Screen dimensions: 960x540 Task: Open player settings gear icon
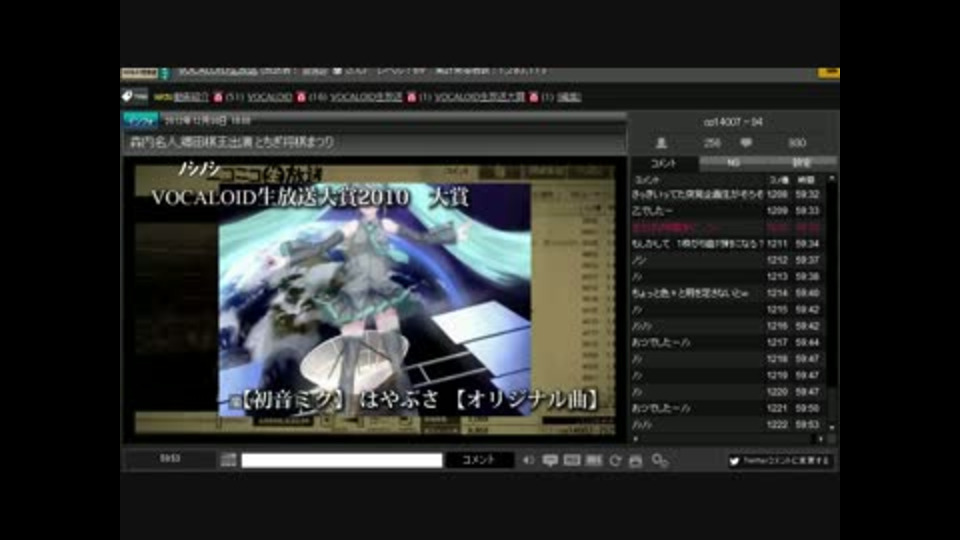(x=659, y=460)
